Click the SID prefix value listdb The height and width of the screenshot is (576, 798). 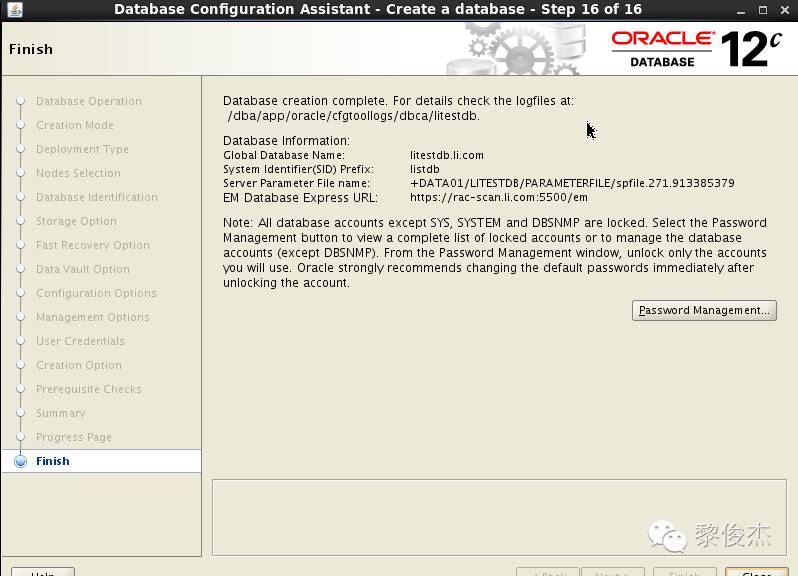click(424, 169)
